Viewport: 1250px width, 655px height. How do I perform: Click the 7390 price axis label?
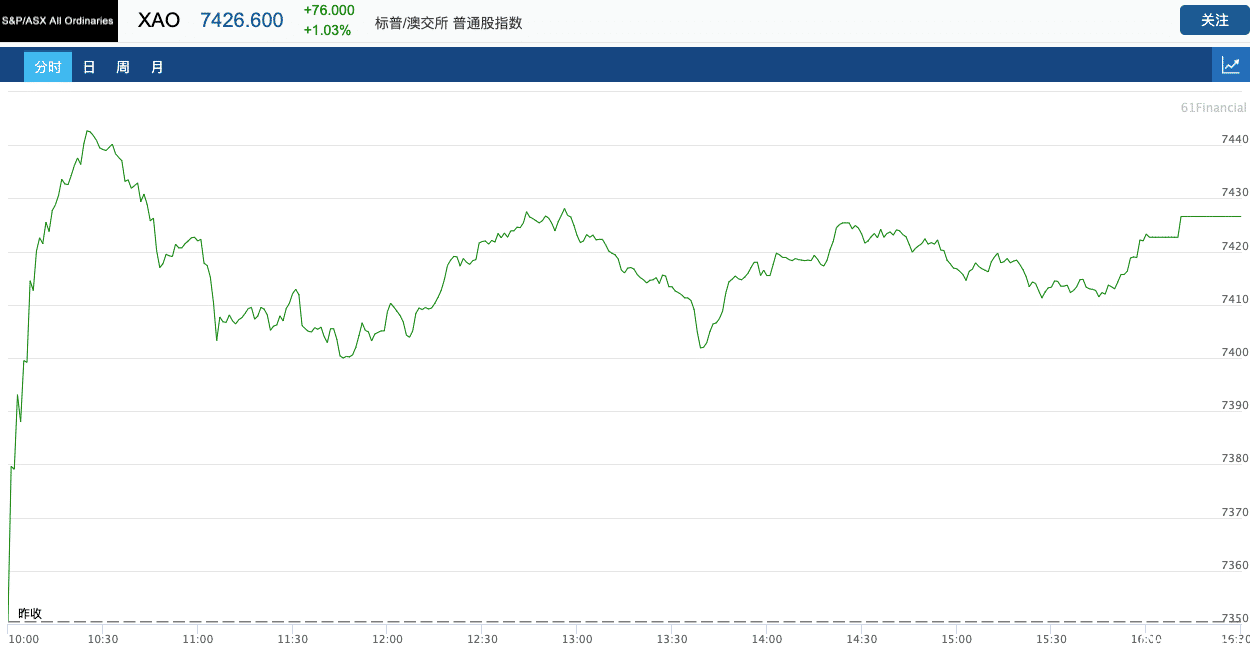point(1234,405)
